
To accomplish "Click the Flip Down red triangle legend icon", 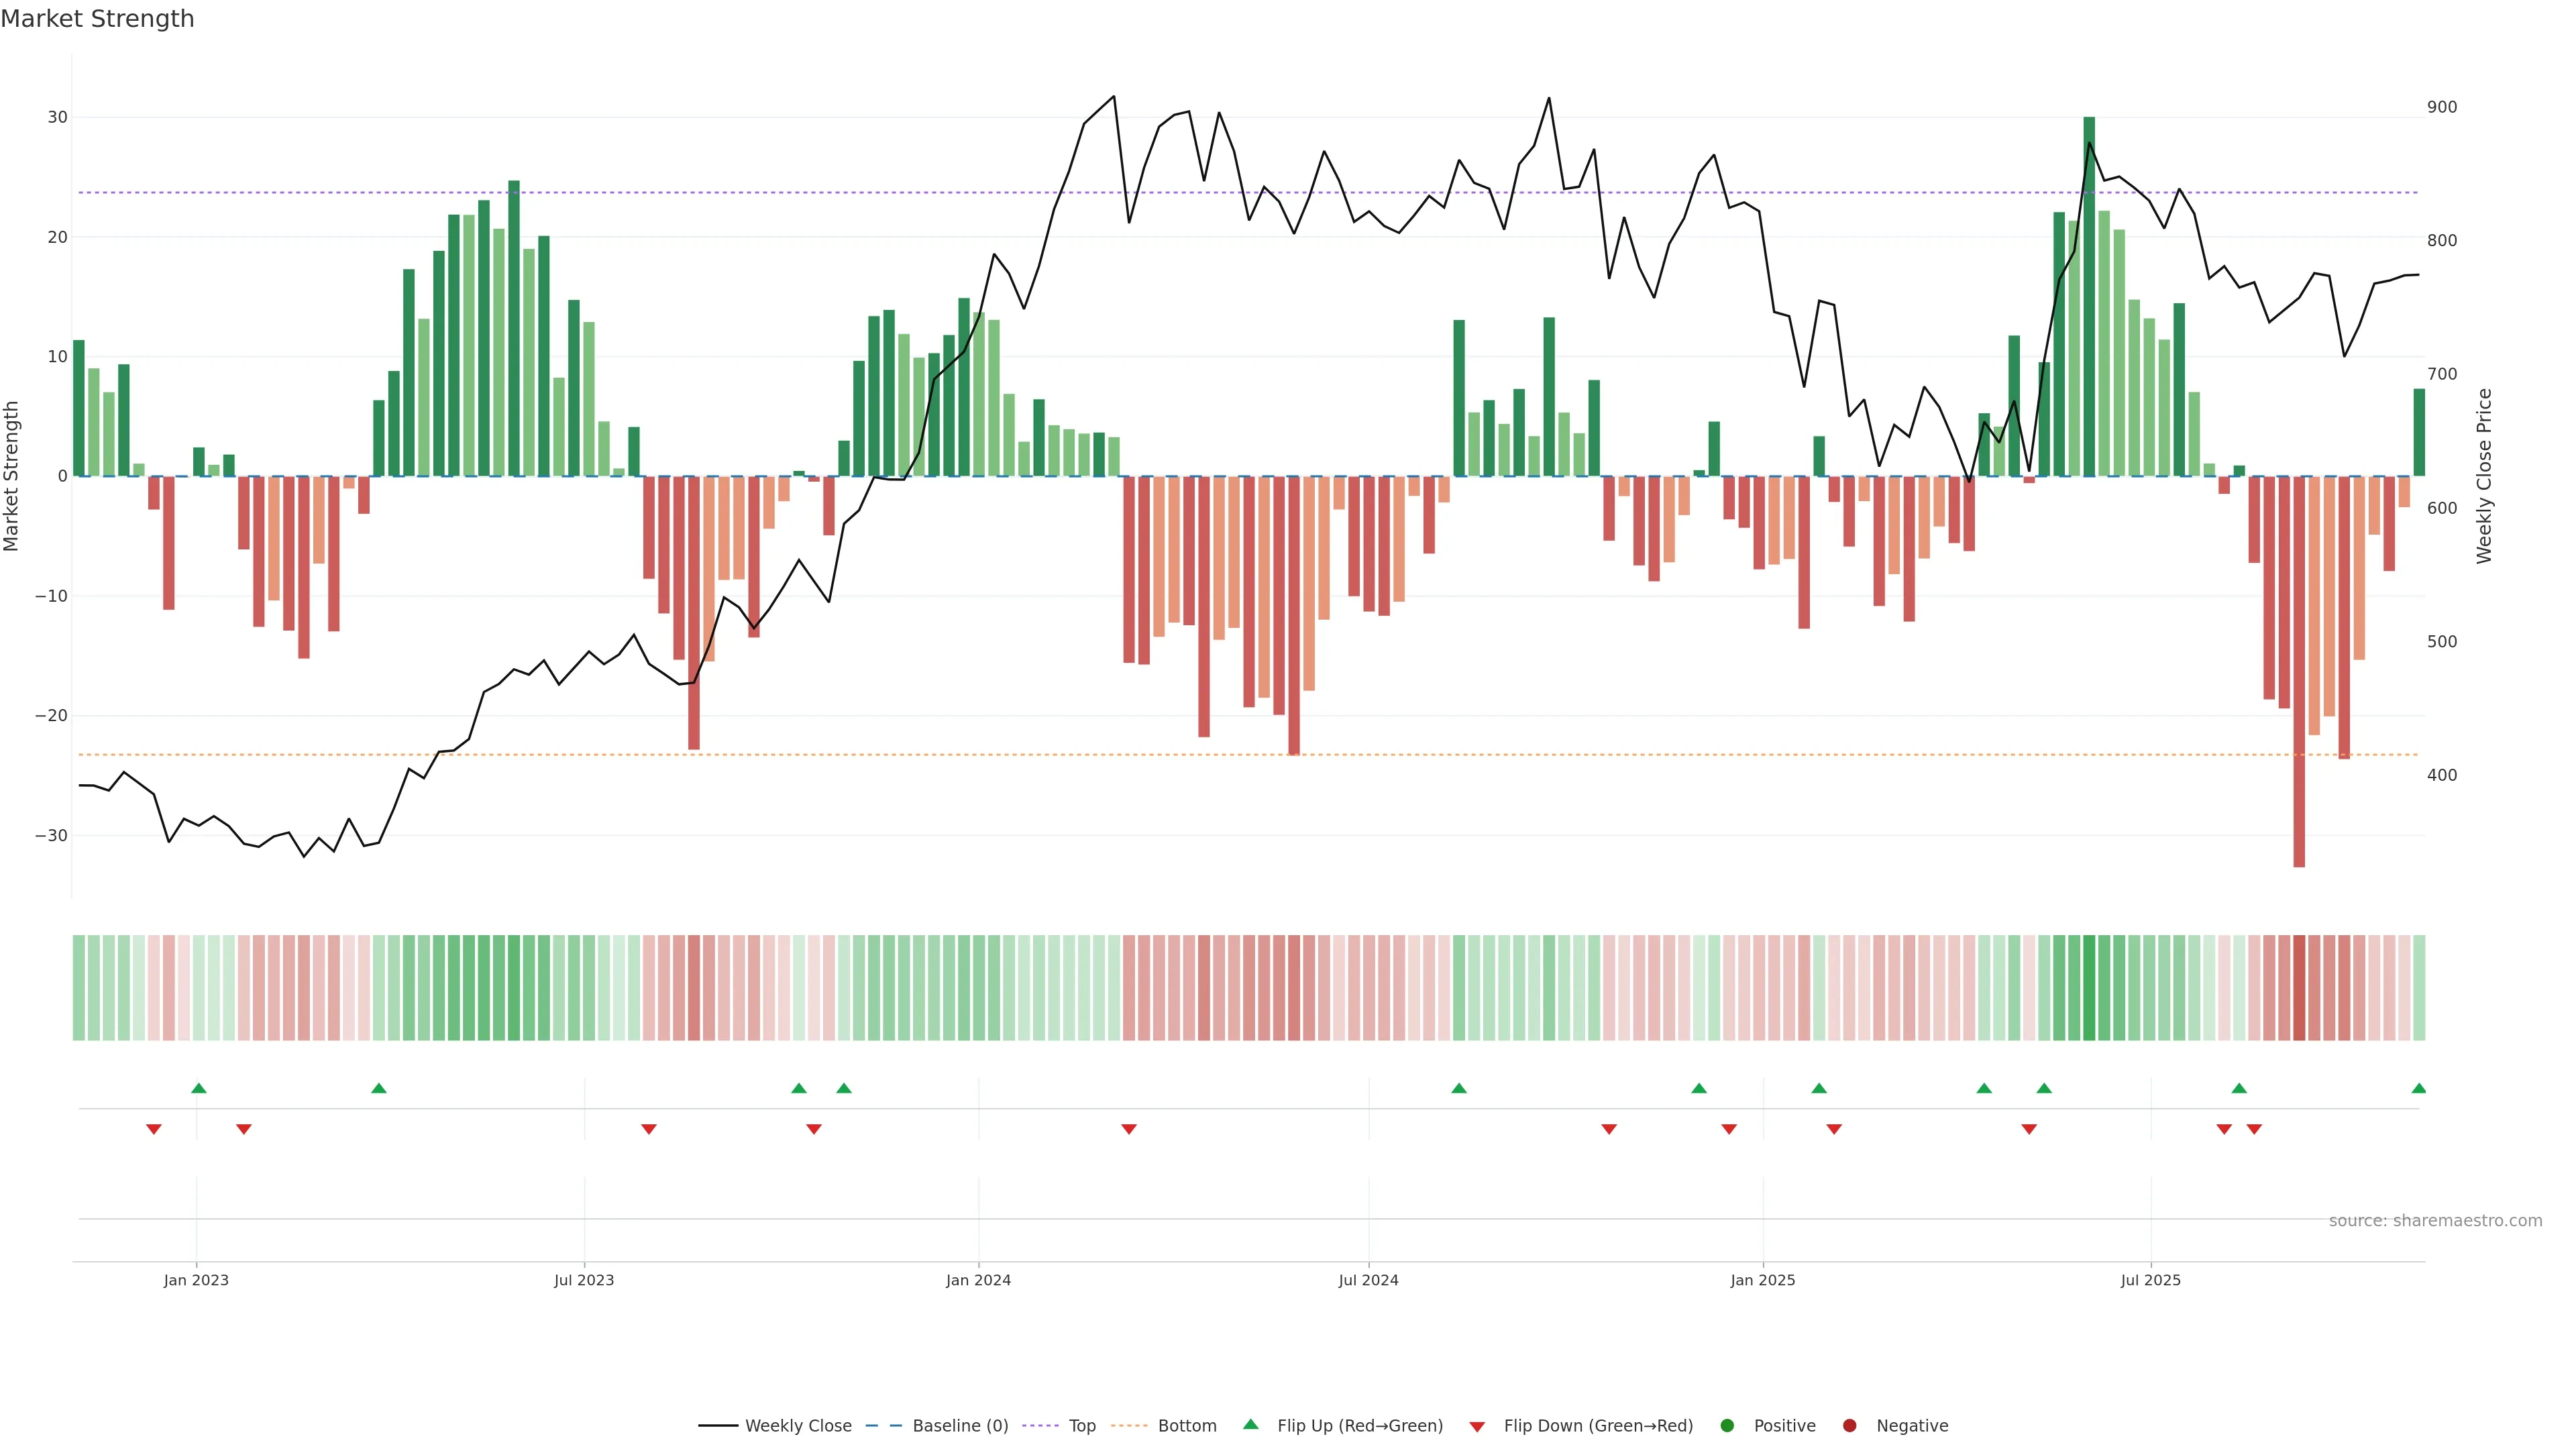I will [1477, 1426].
